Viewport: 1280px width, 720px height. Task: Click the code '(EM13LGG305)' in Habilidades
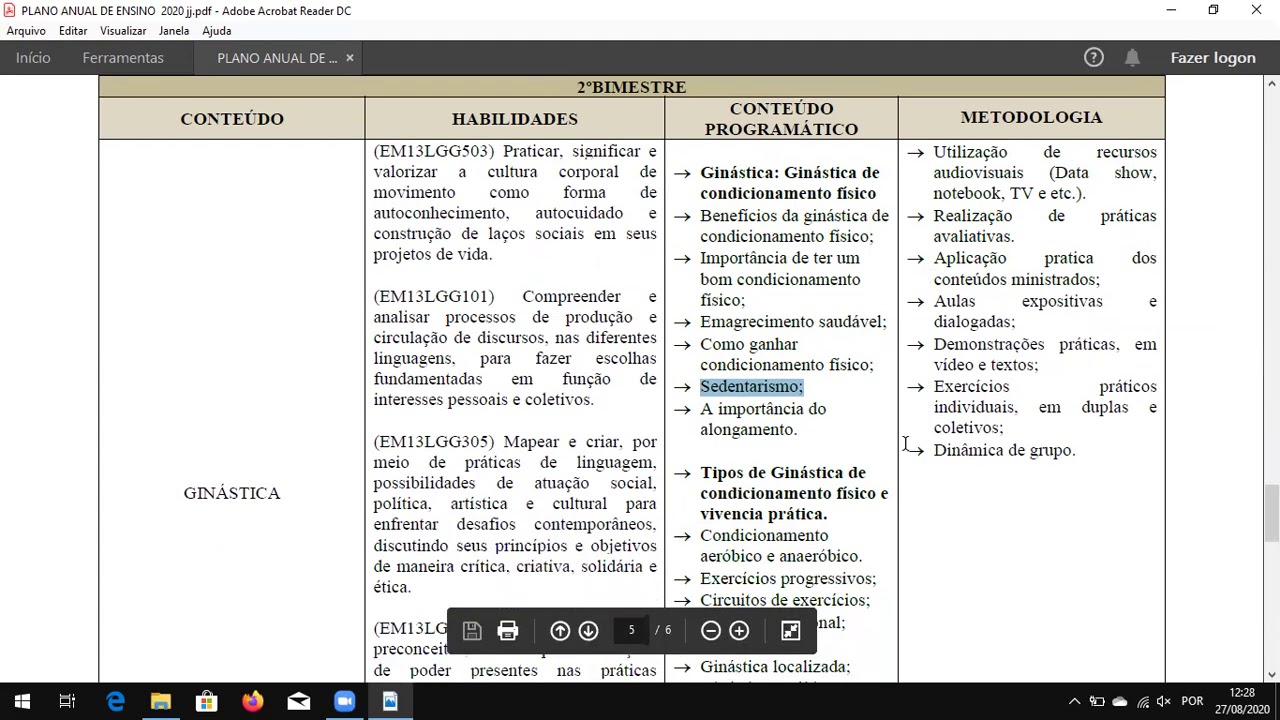pyautogui.click(x=434, y=442)
